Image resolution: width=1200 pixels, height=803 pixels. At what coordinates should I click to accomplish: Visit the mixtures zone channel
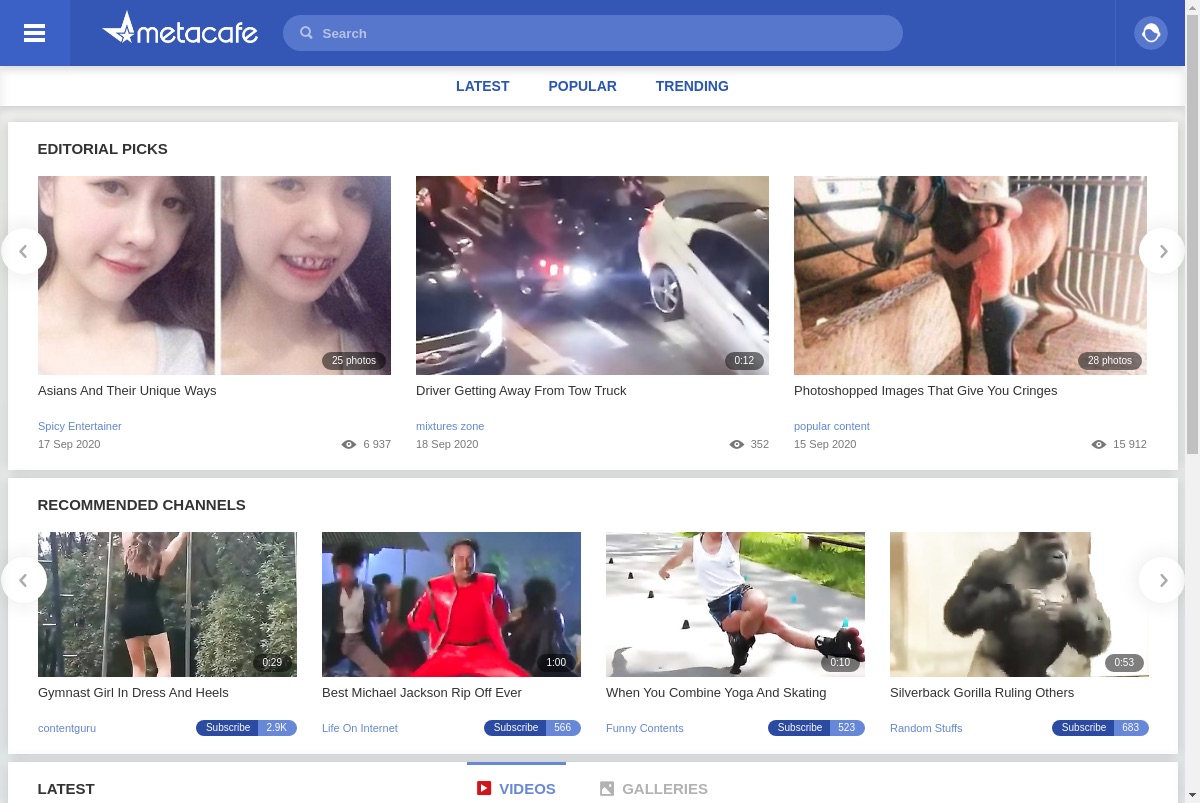pos(450,426)
